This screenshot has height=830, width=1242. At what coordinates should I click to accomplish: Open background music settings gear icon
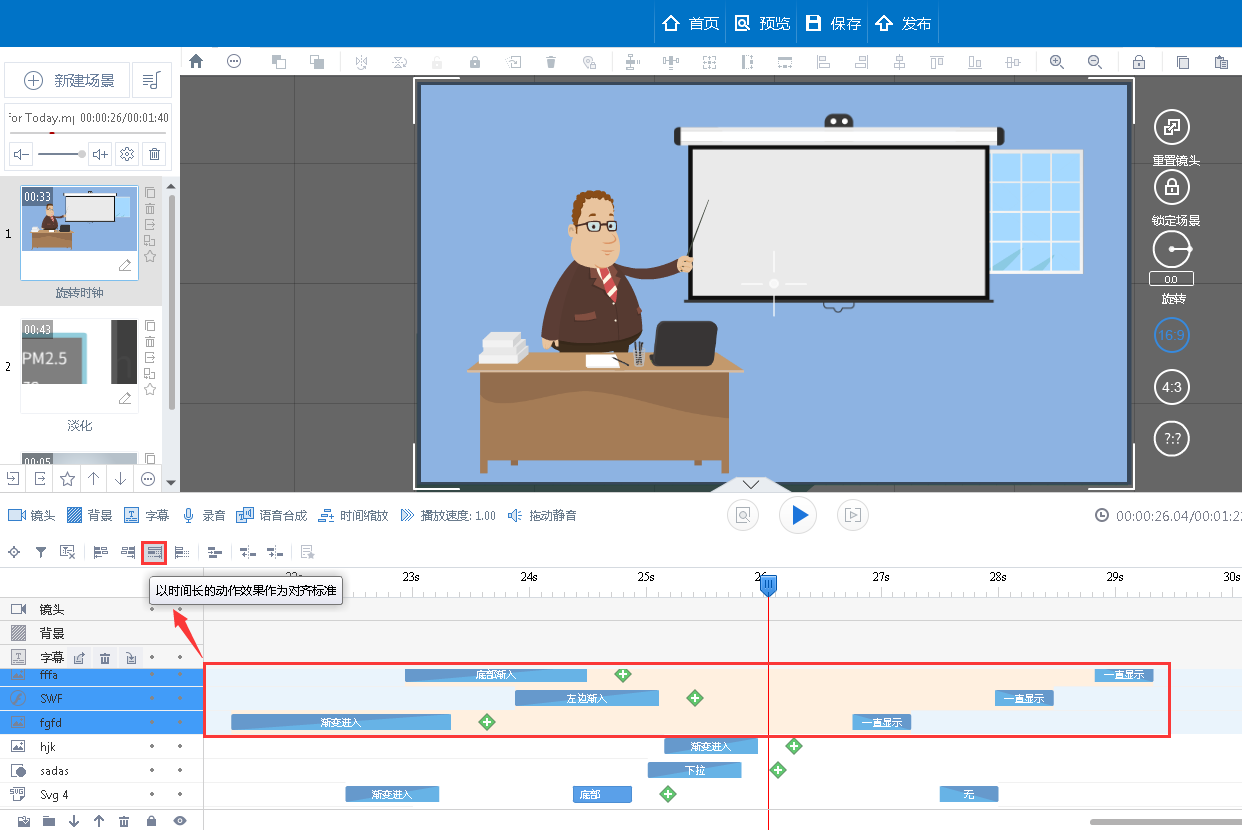[127, 154]
